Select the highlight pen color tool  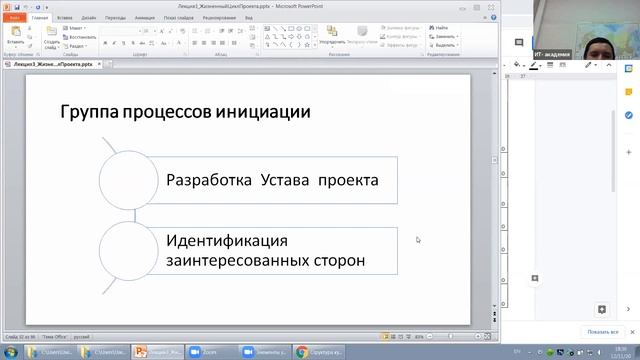click(533, 65)
